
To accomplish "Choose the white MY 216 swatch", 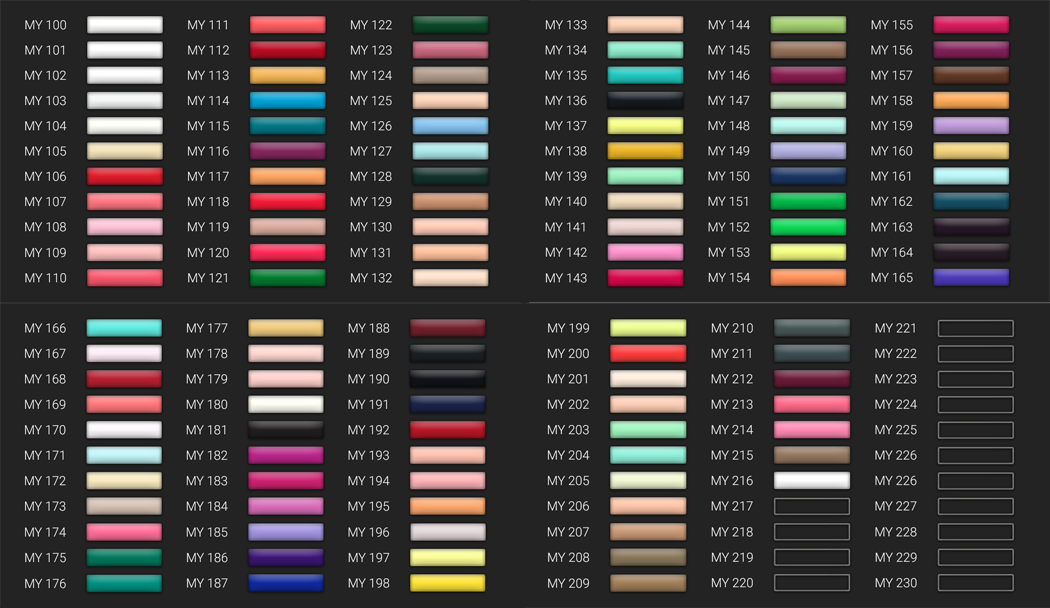I will [x=812, y=481].
